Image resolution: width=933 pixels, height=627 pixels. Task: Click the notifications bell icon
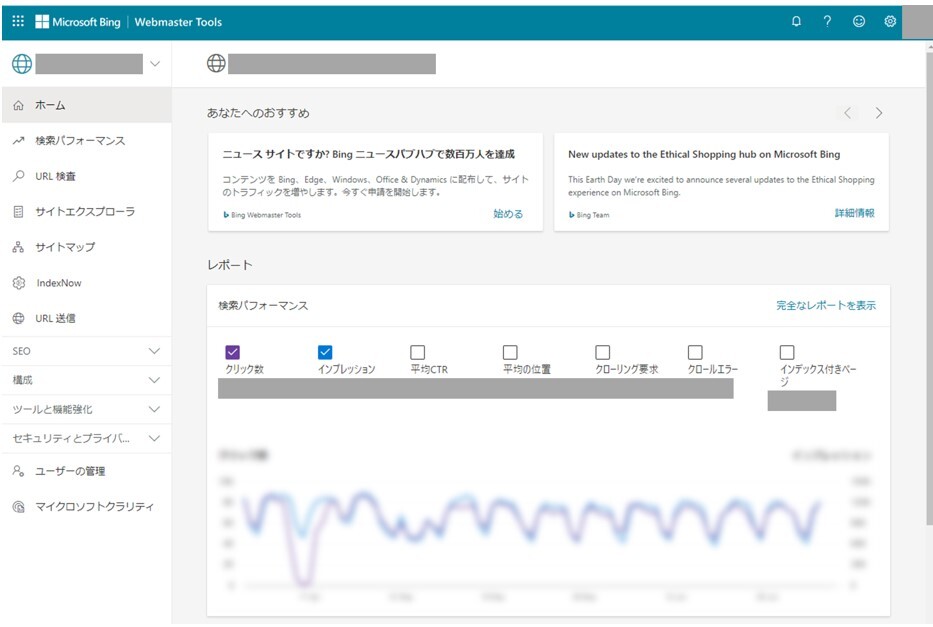(x=796, y=21)
